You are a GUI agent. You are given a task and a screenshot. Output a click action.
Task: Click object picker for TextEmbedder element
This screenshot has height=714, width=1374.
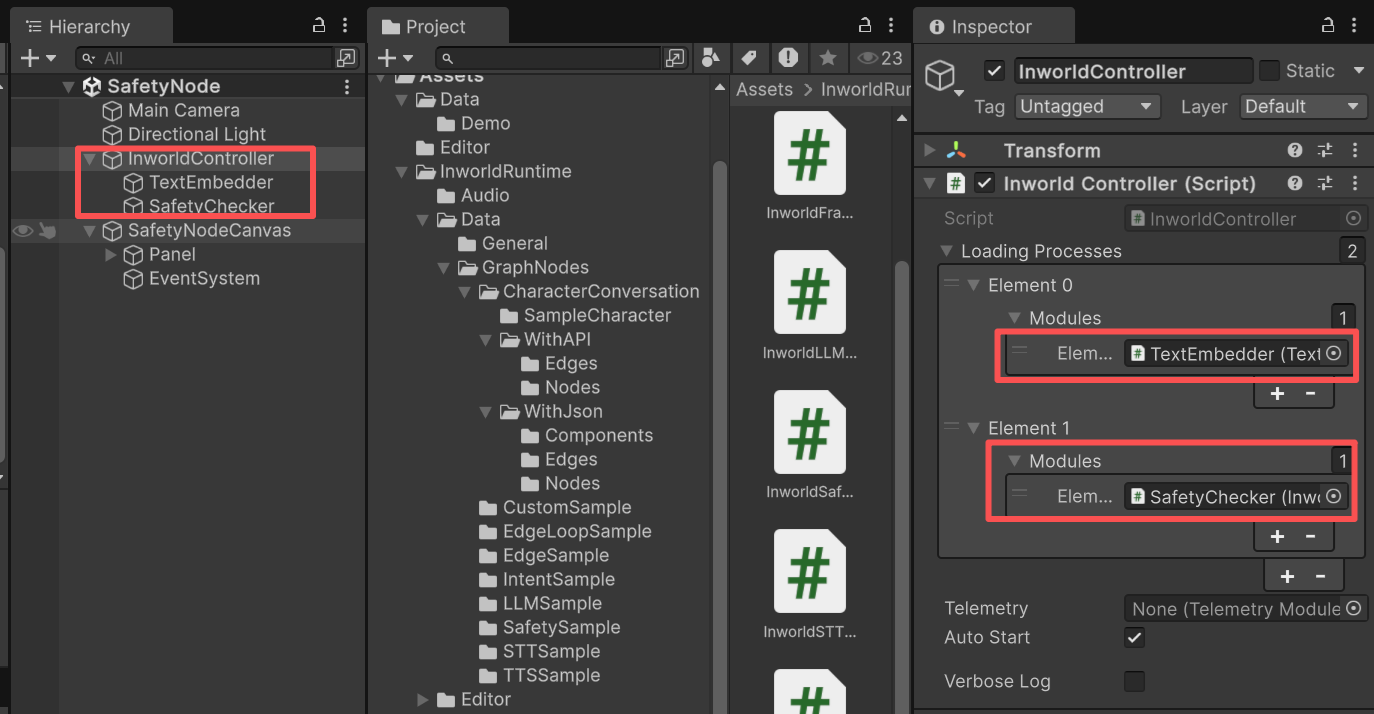click(1333, 354)
